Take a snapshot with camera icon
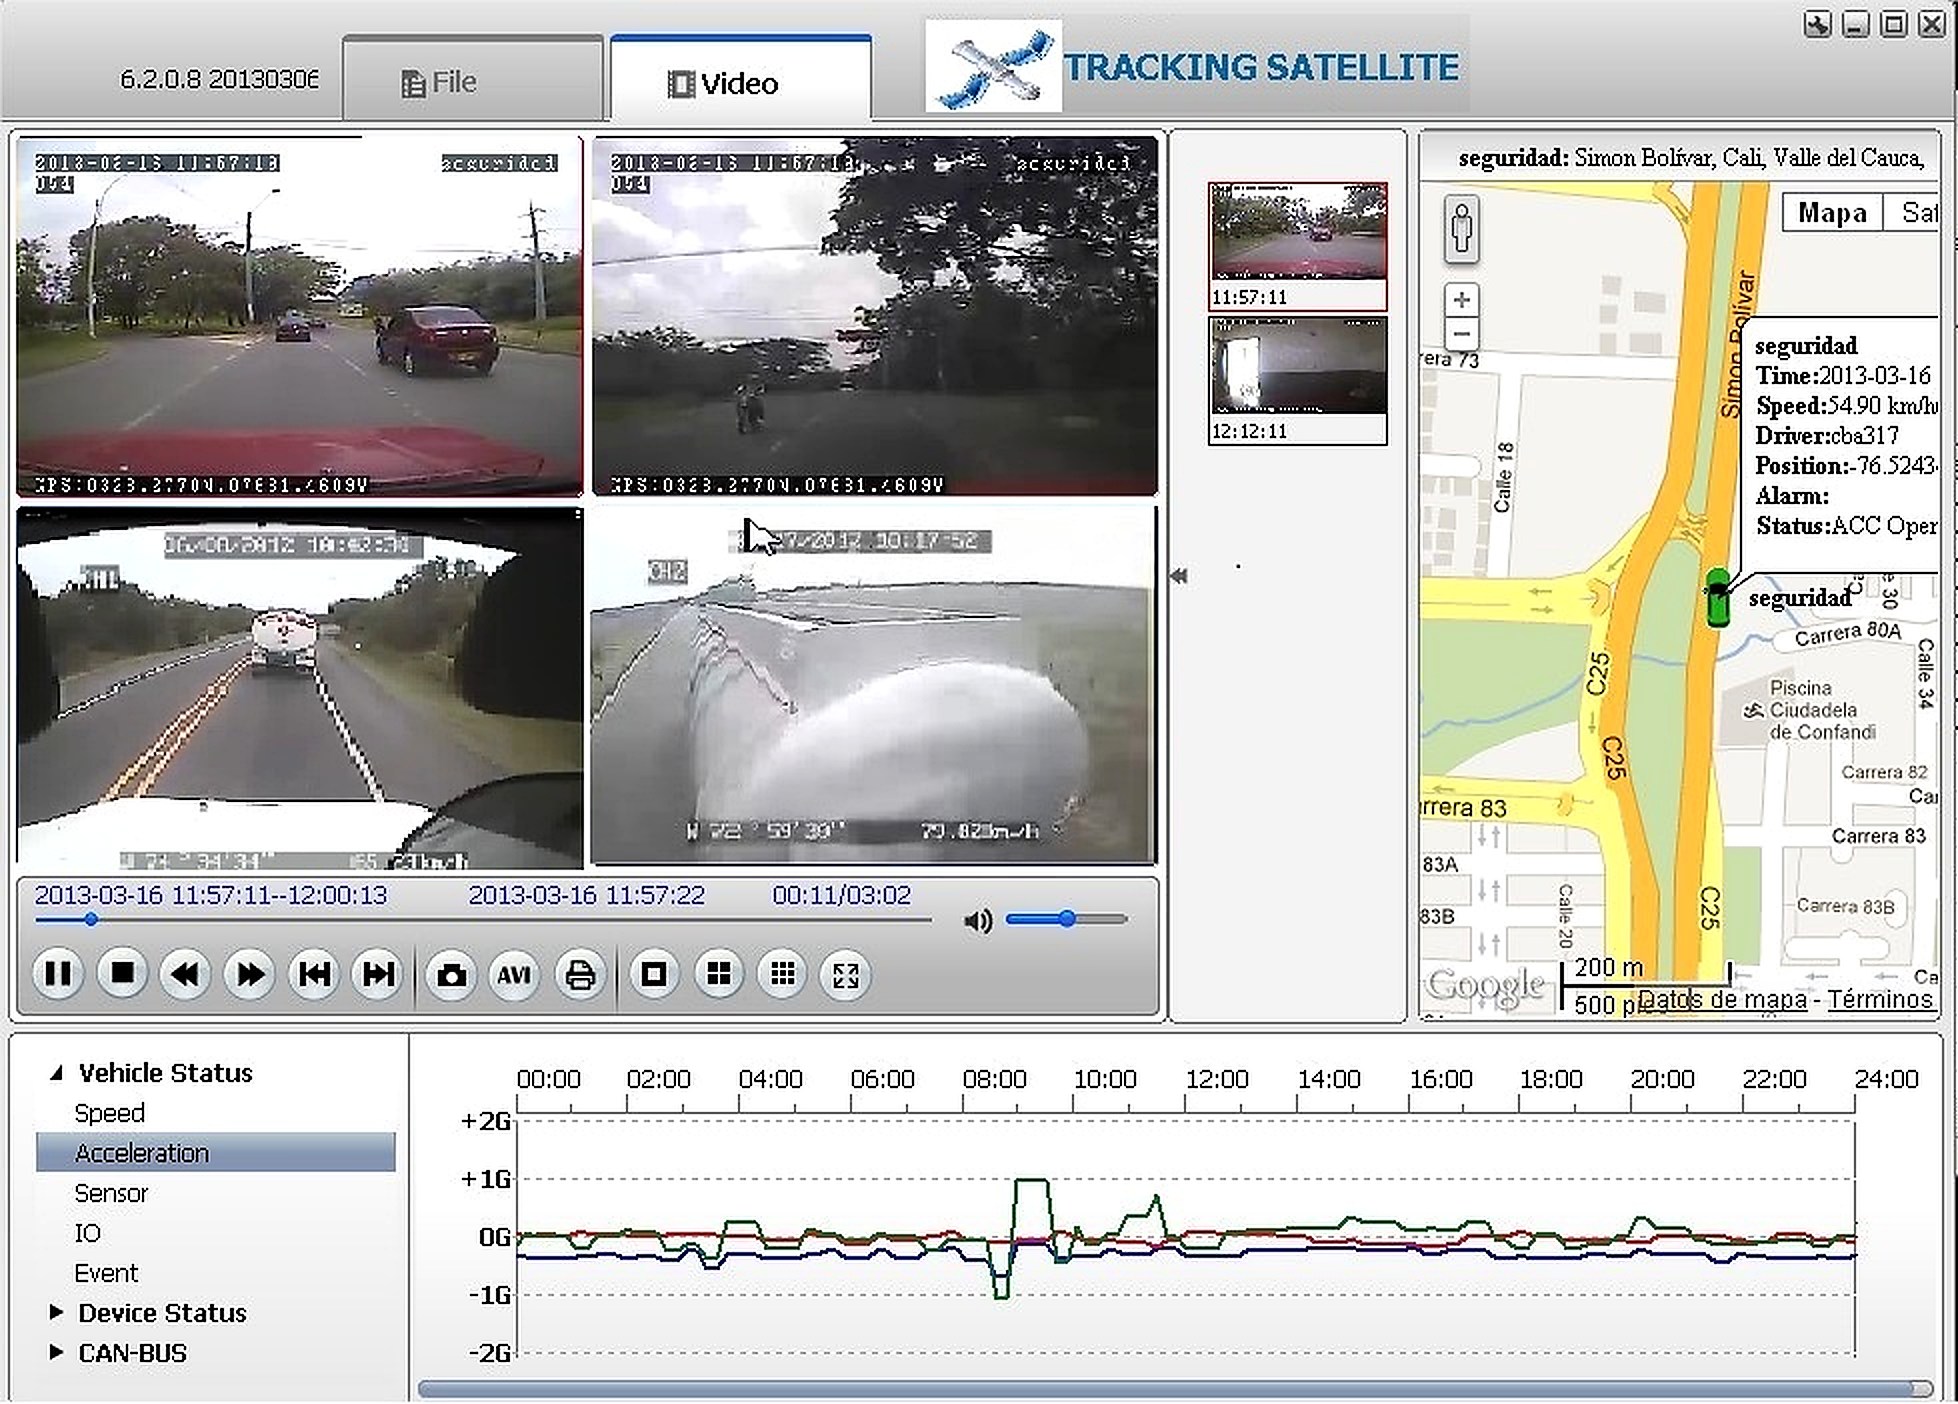This screenshot has height=1404, width=1958. 451,975
